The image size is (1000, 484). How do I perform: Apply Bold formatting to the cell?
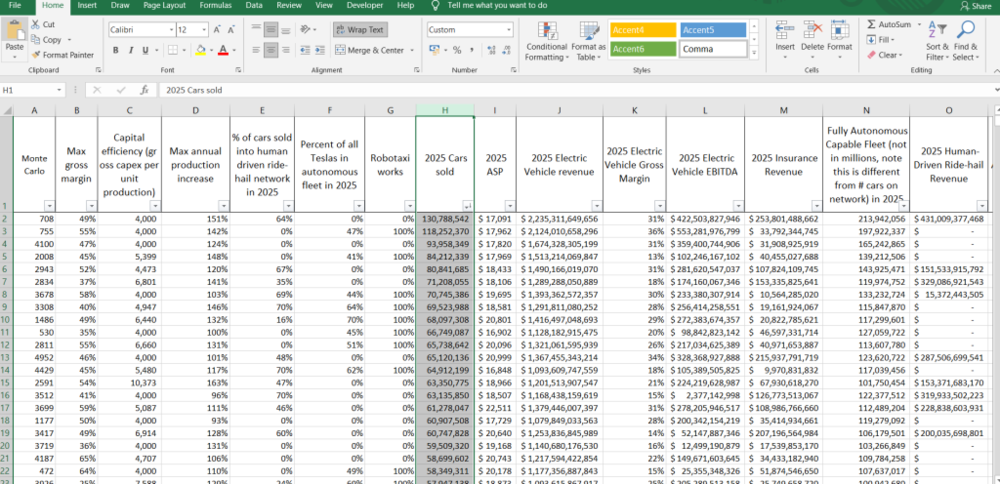click(x=115, y=50)
